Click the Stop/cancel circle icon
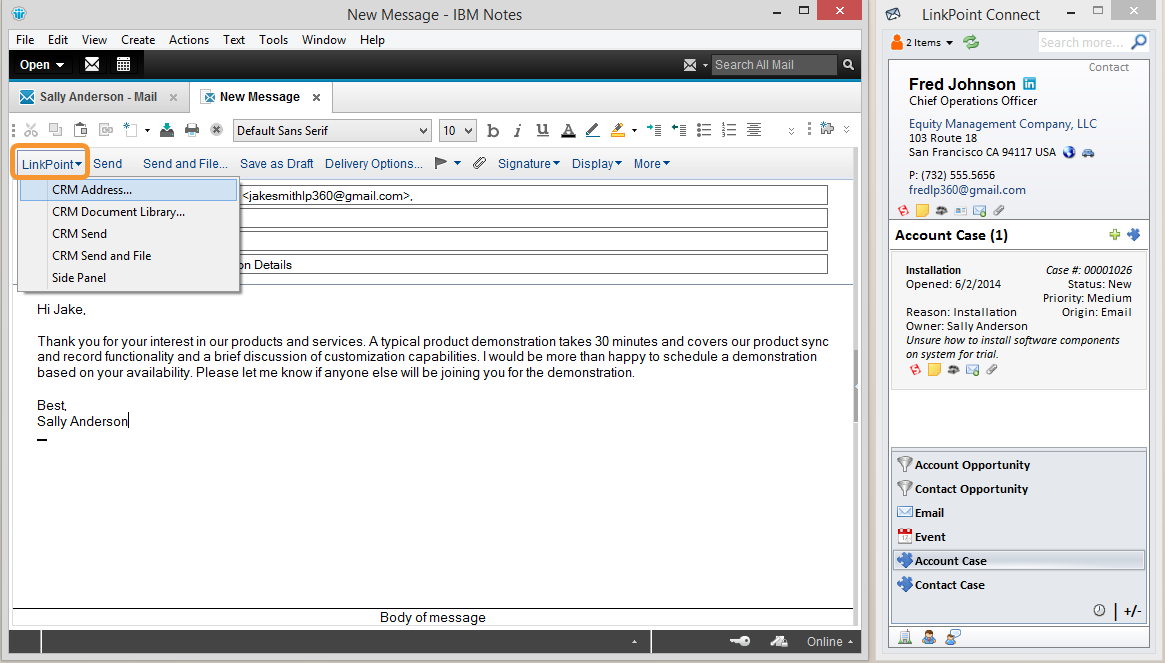 (x=216, y=130)
